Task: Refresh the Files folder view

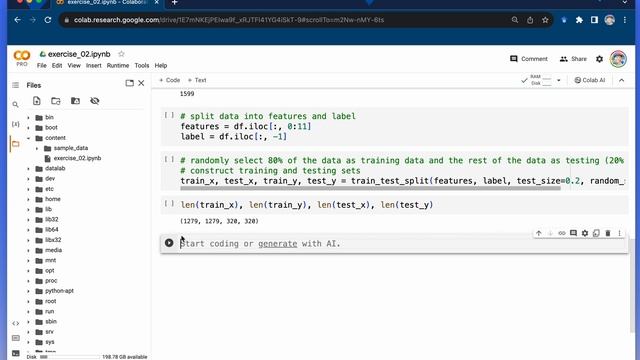Action: 56,101
